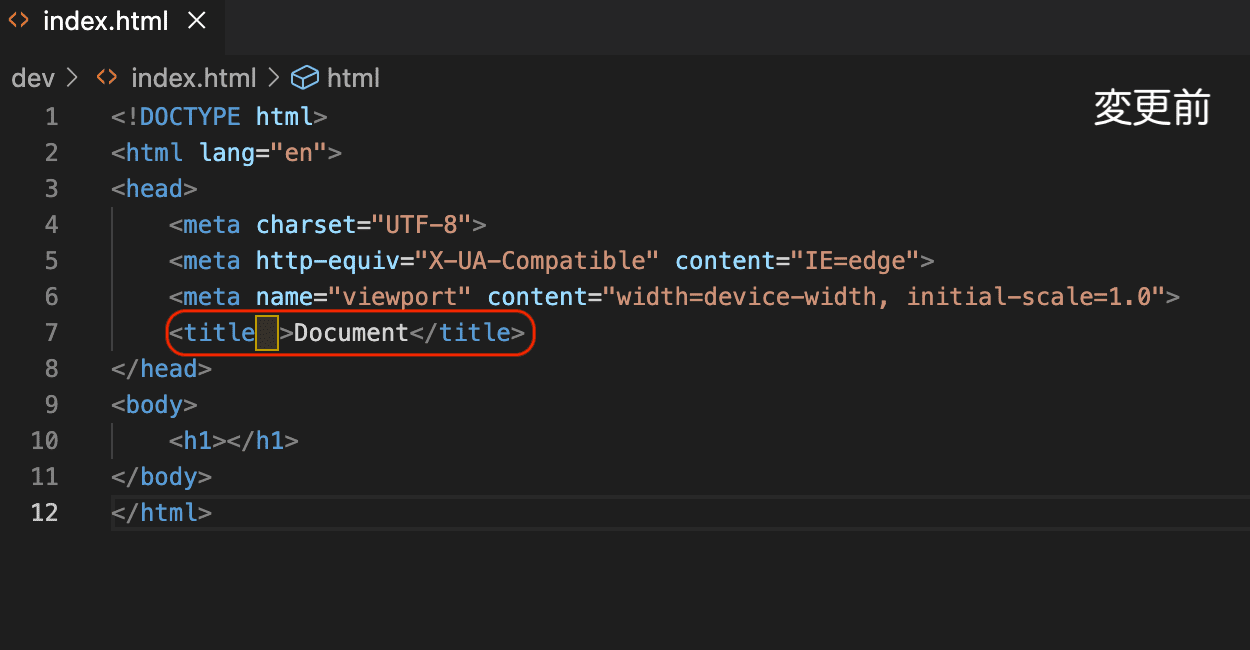
Task: Click the "viewport" string on line 6
Action: 400,297
